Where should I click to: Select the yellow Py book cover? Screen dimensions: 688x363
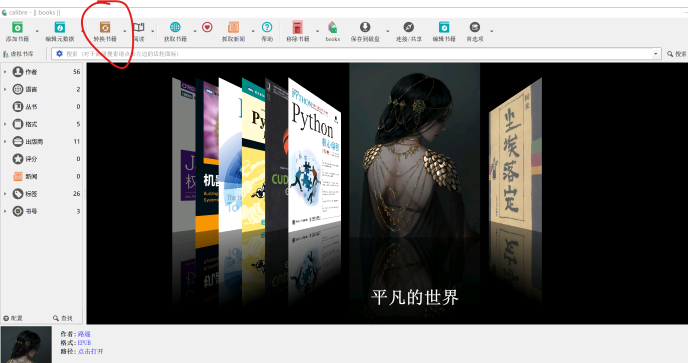pos(254,154)
